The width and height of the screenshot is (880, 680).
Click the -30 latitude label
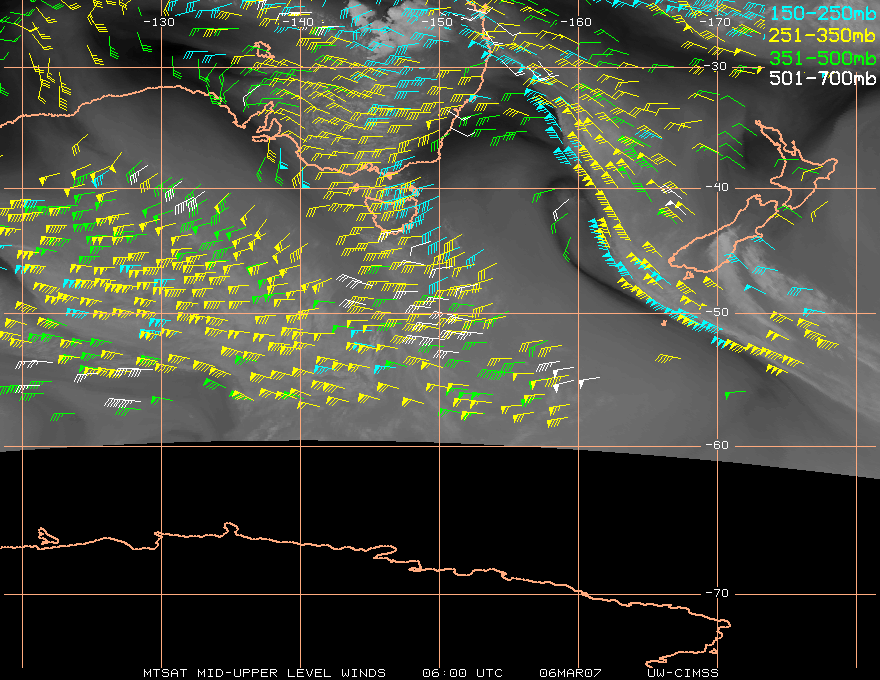(716, 66)
